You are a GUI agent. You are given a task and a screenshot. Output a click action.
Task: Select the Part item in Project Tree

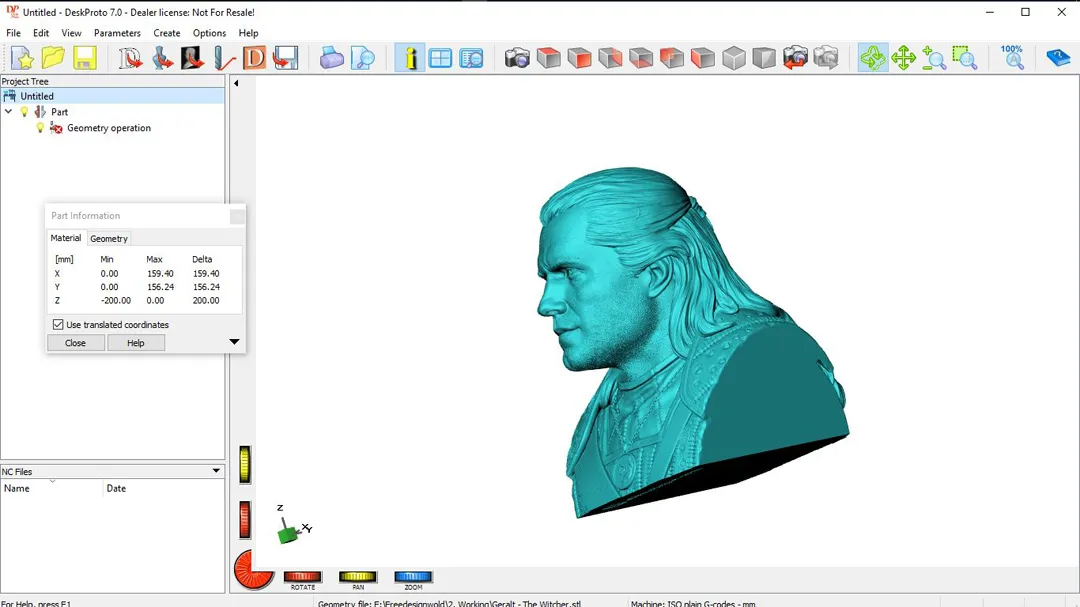point(59,112)
